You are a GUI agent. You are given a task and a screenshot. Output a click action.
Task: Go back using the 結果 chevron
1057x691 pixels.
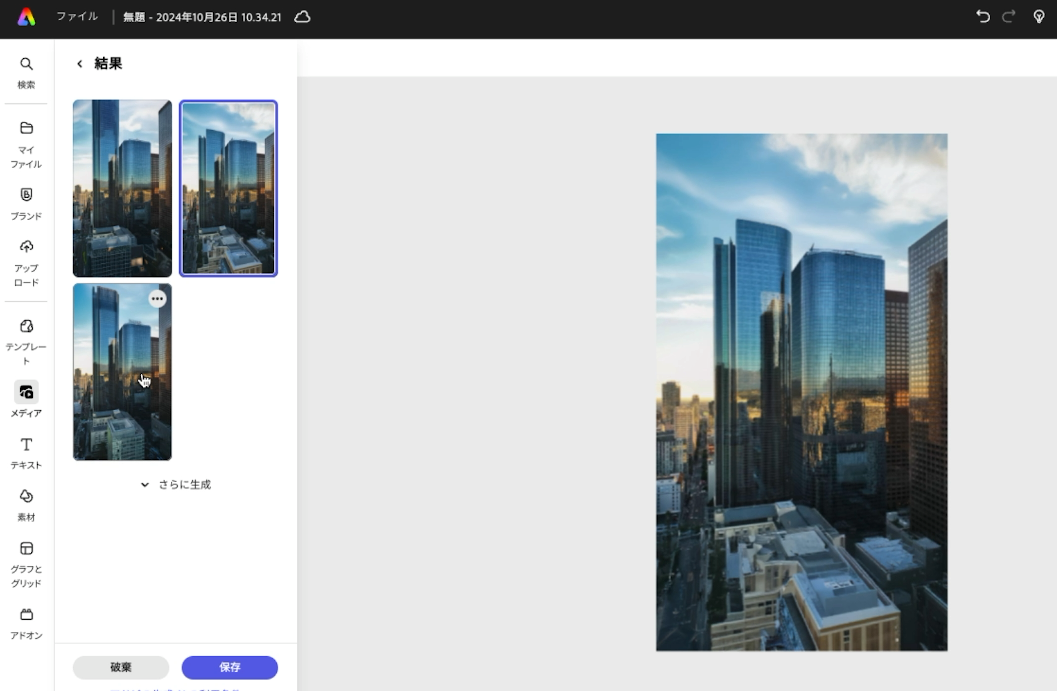click(80, 64)
